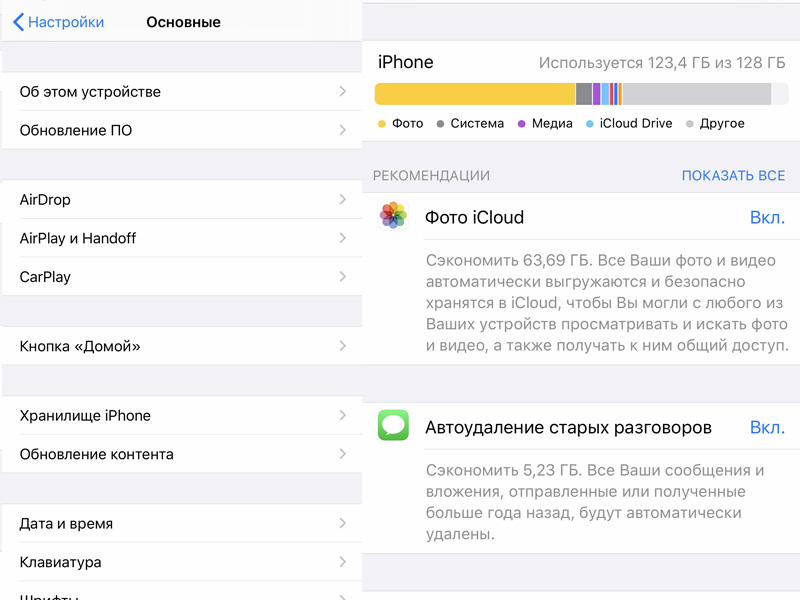Open the Кнопка «Домой» settings row

coord(182,346)
